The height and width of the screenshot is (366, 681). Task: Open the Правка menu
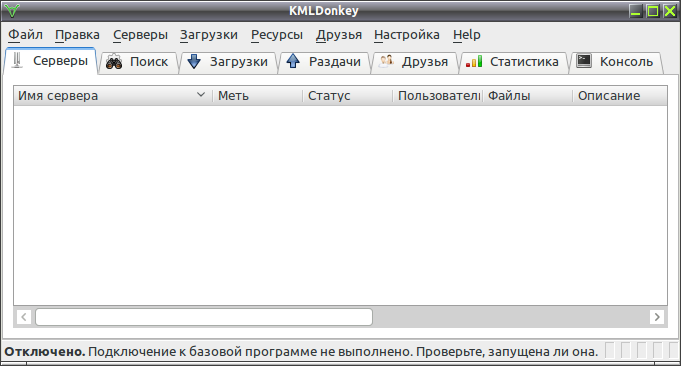pos(77,35)
